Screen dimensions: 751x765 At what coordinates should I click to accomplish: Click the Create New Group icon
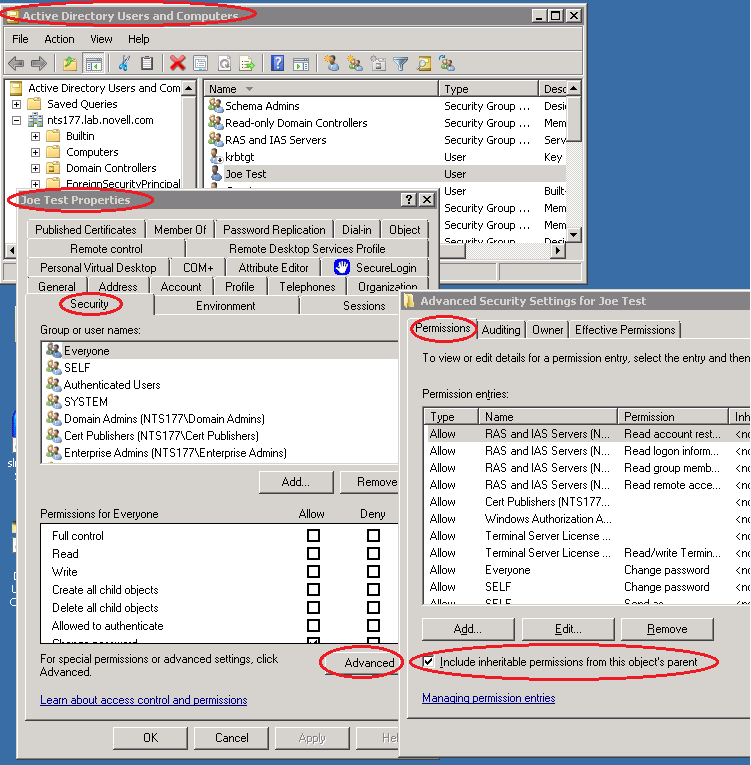point(355,63)
